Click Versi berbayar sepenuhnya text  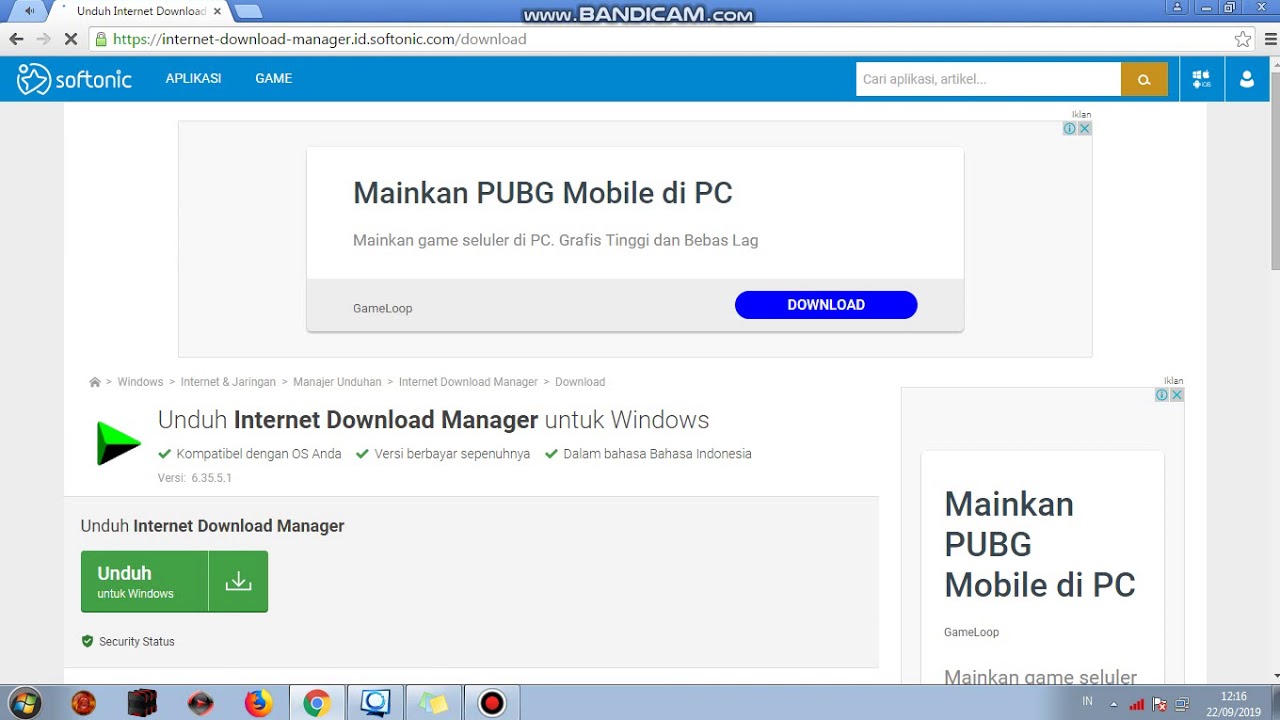coord(452,454)
